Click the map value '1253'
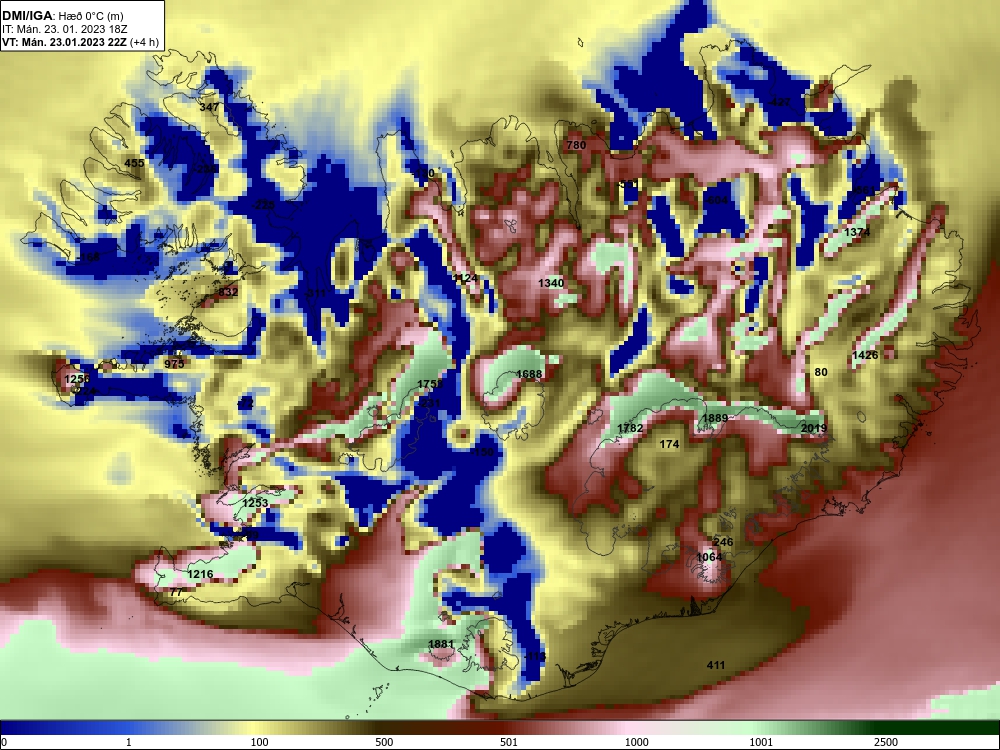 click(x=256, y=503)
